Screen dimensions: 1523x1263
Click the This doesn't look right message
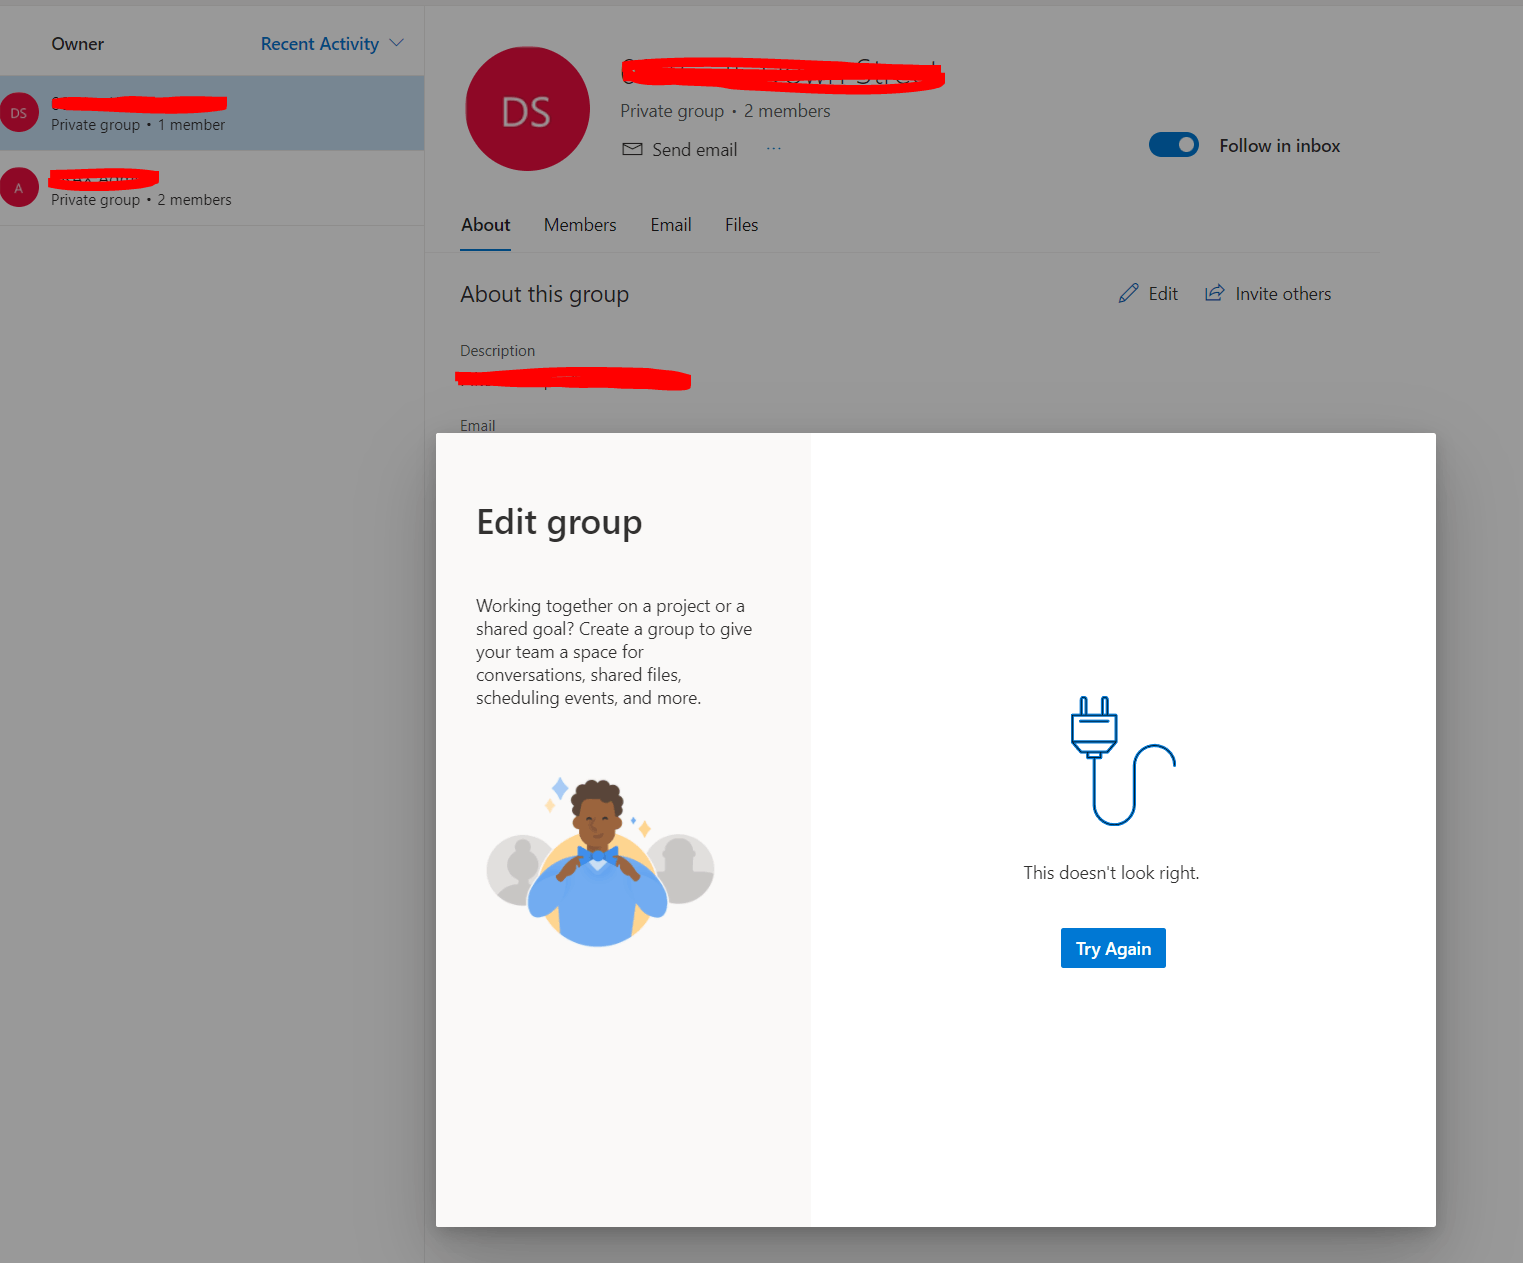pyautogui.click(x=1111, y=873)
